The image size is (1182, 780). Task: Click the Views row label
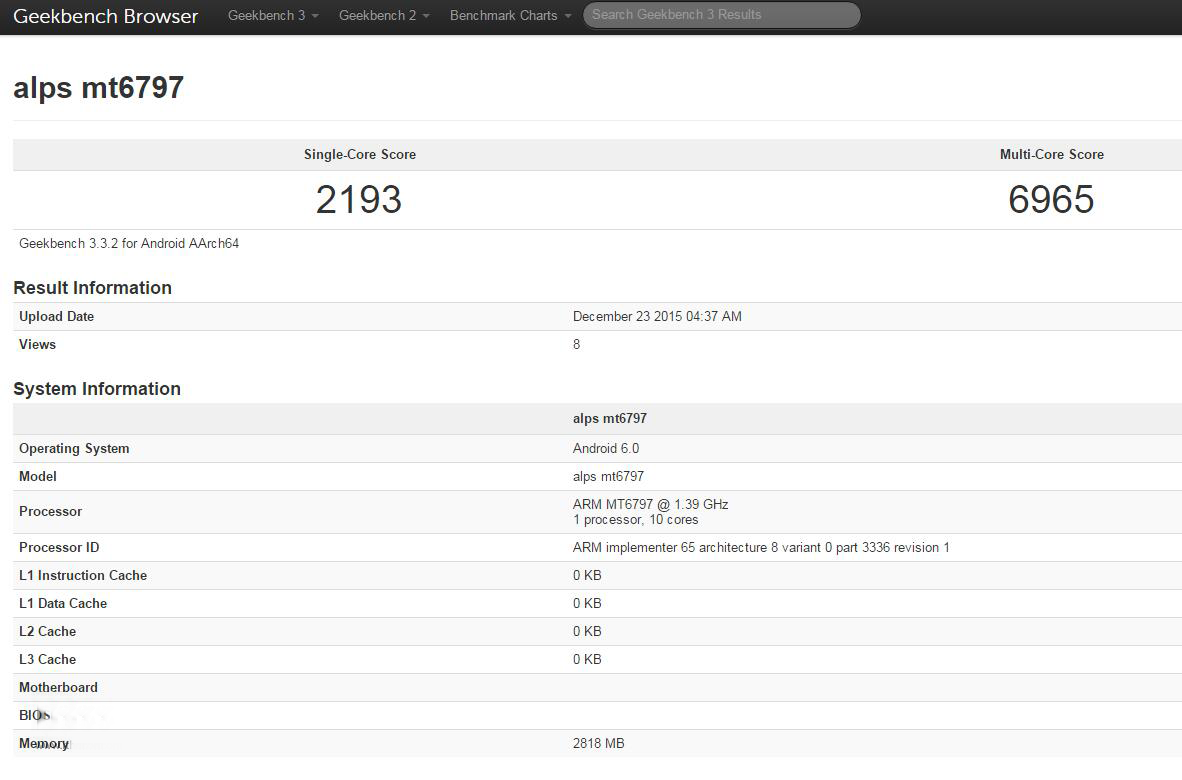[37, 345]
